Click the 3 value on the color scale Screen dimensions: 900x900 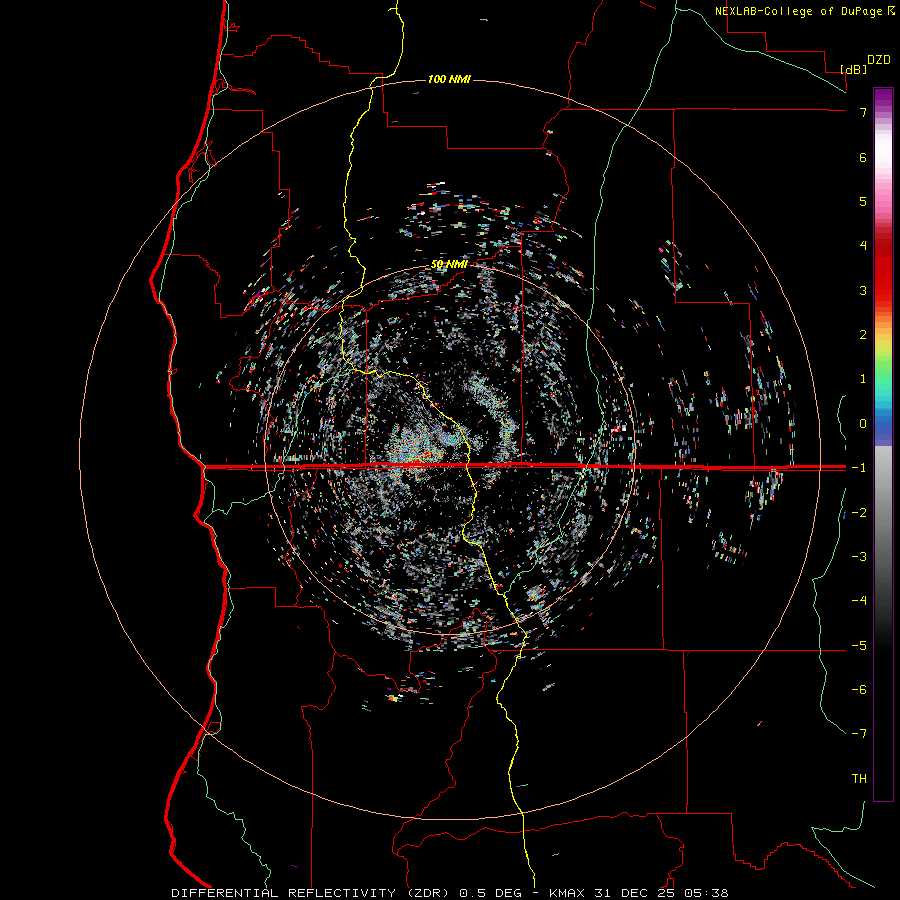(863, 290)
